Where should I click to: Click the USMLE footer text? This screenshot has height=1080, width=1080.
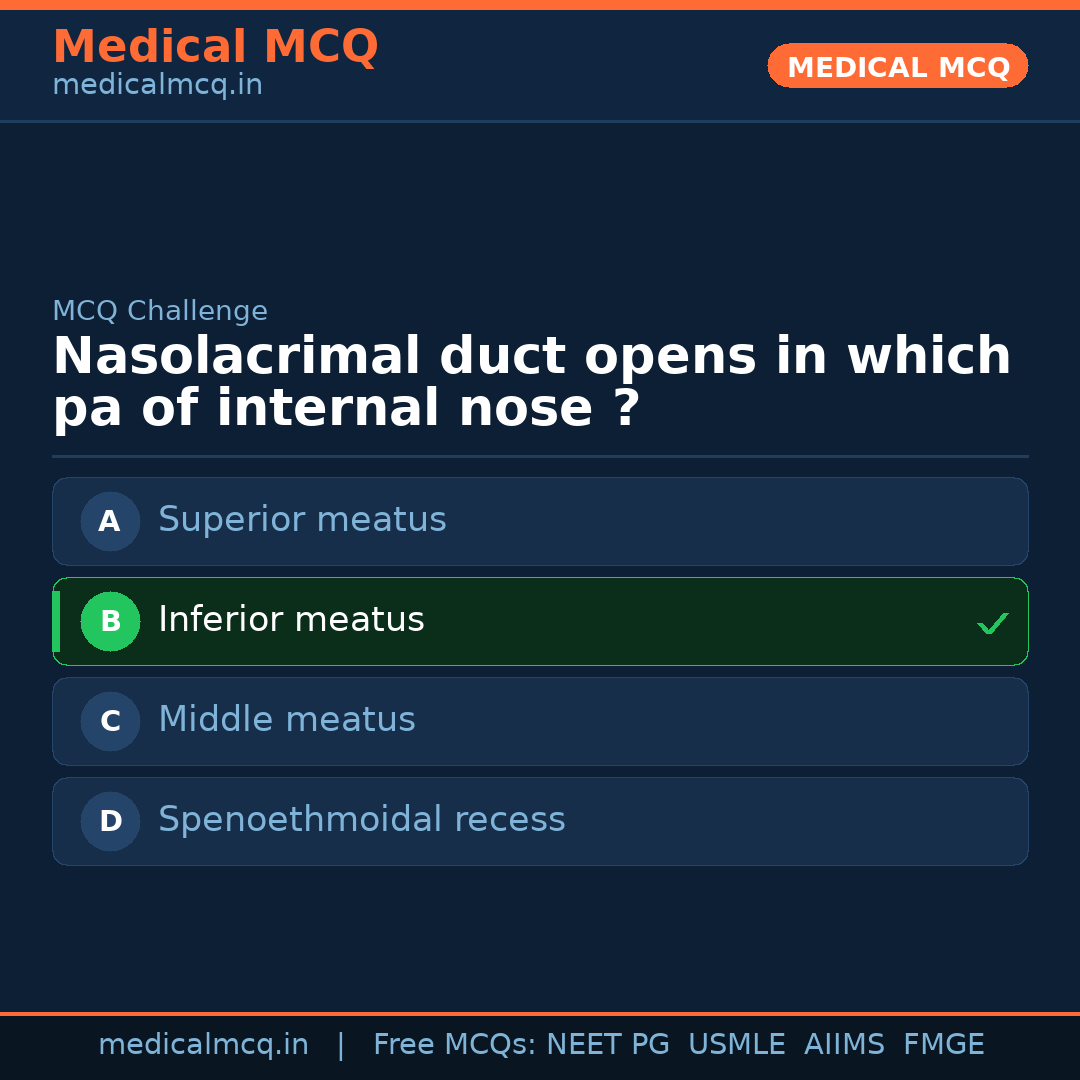click(x=736, y=1045)
